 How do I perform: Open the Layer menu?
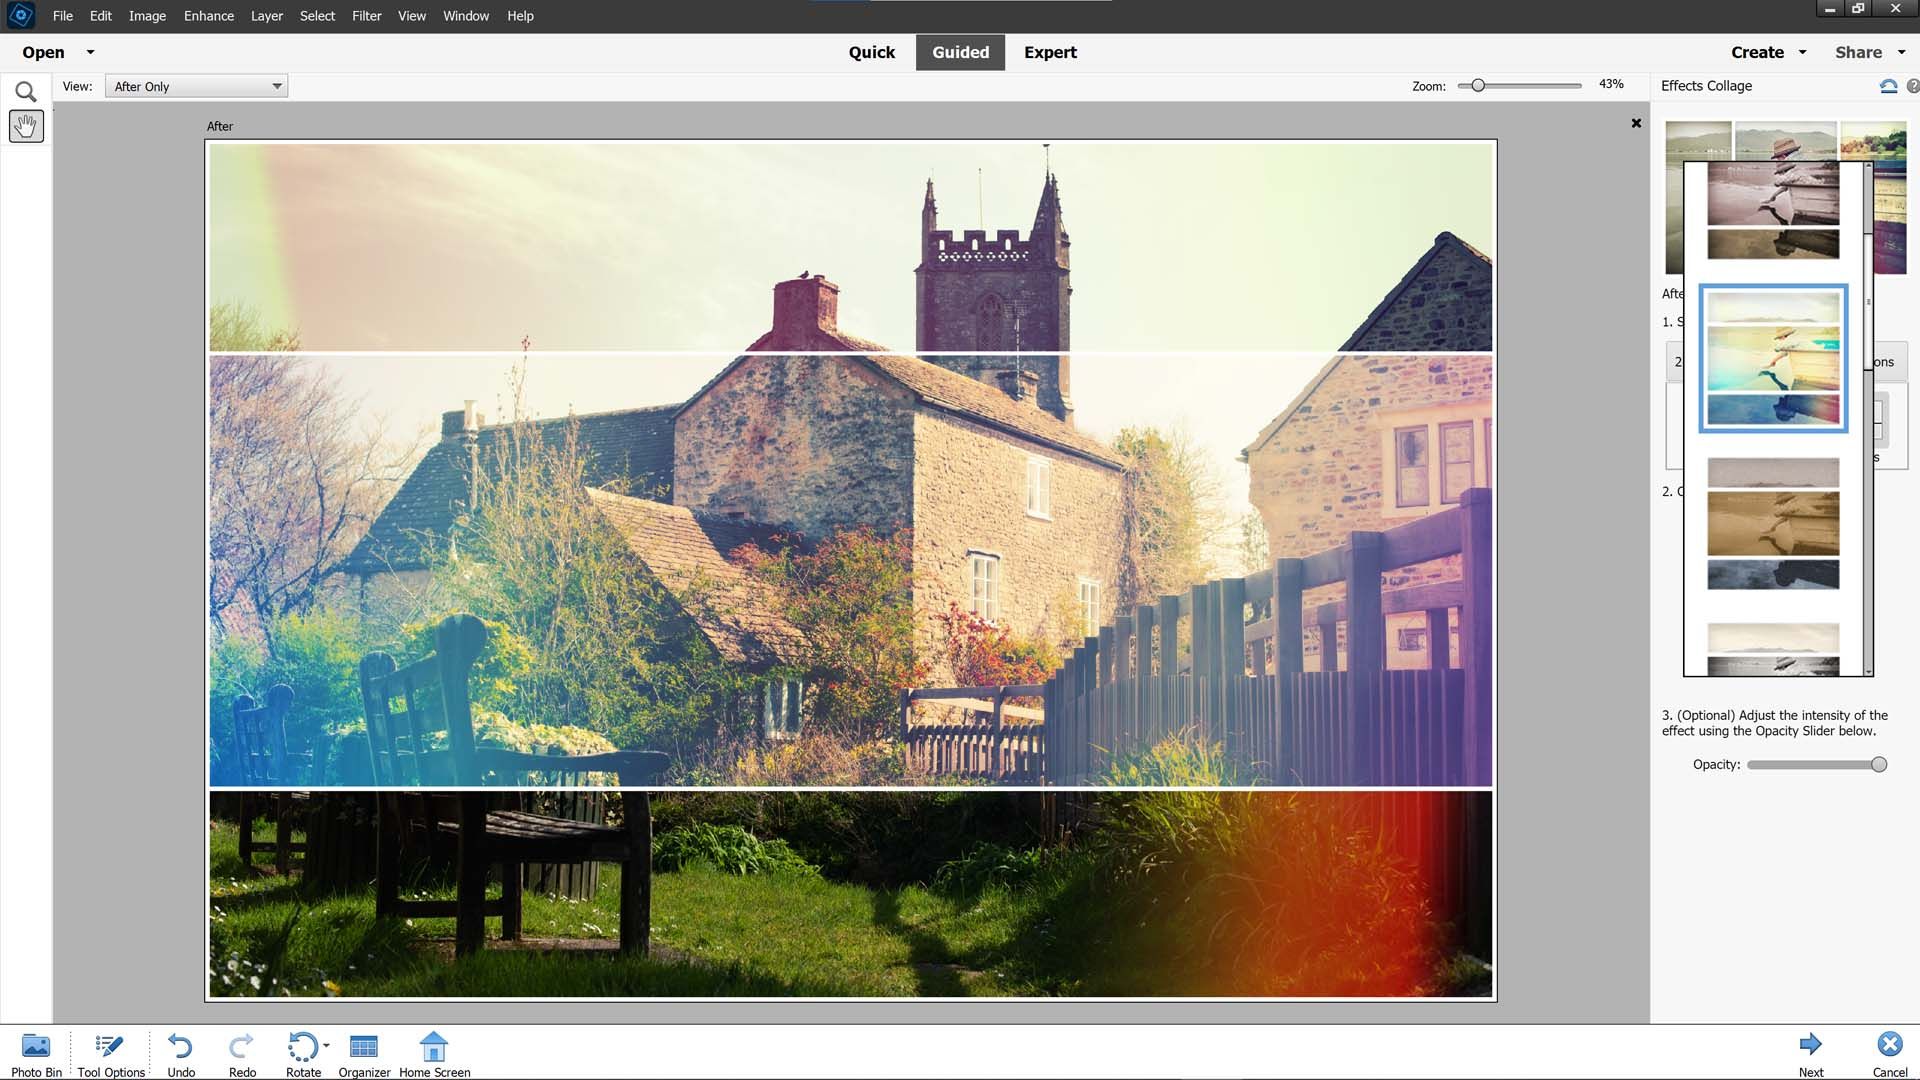point(266,16)
